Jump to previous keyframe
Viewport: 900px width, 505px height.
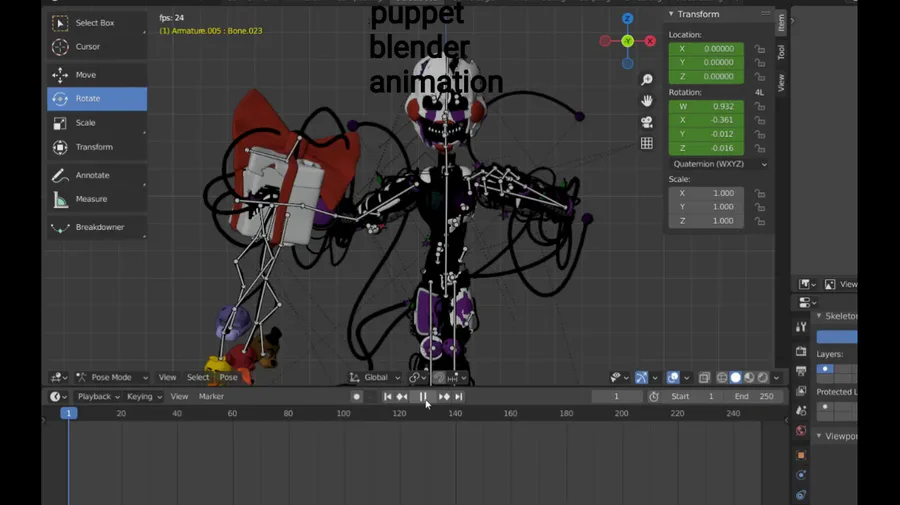tap(402, 397)
